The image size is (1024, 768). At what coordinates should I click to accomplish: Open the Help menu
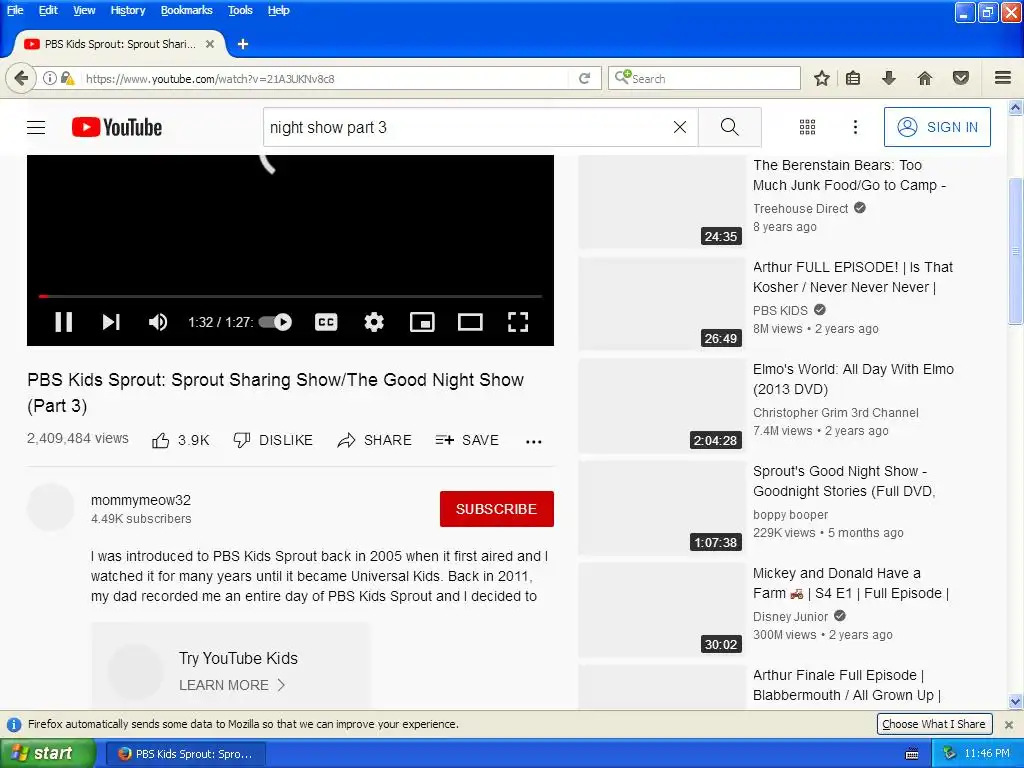tap(278, 10)
